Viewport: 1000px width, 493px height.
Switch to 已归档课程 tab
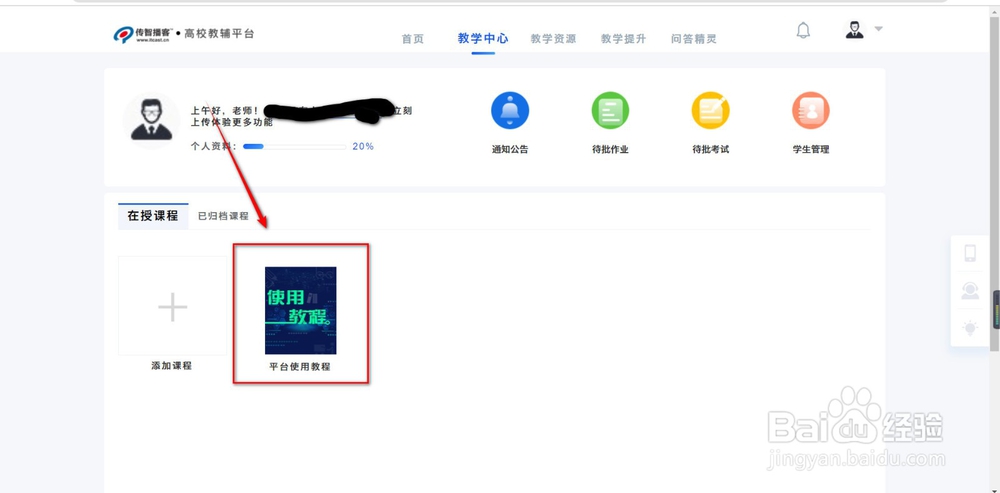point(223,216)
